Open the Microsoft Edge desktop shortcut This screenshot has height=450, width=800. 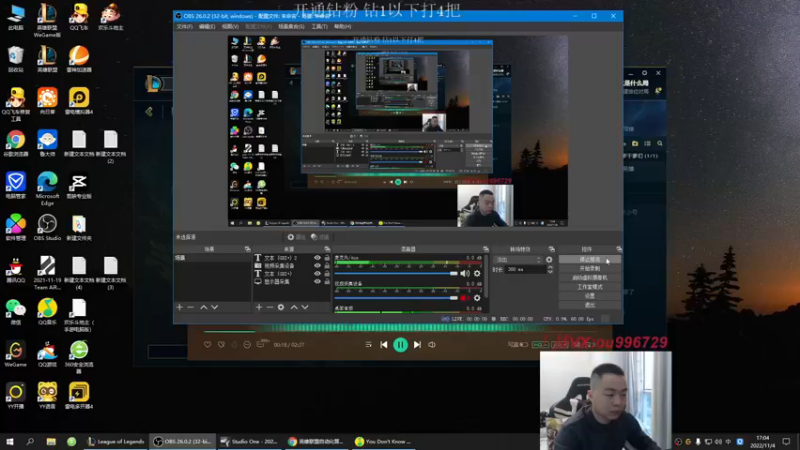47,189
